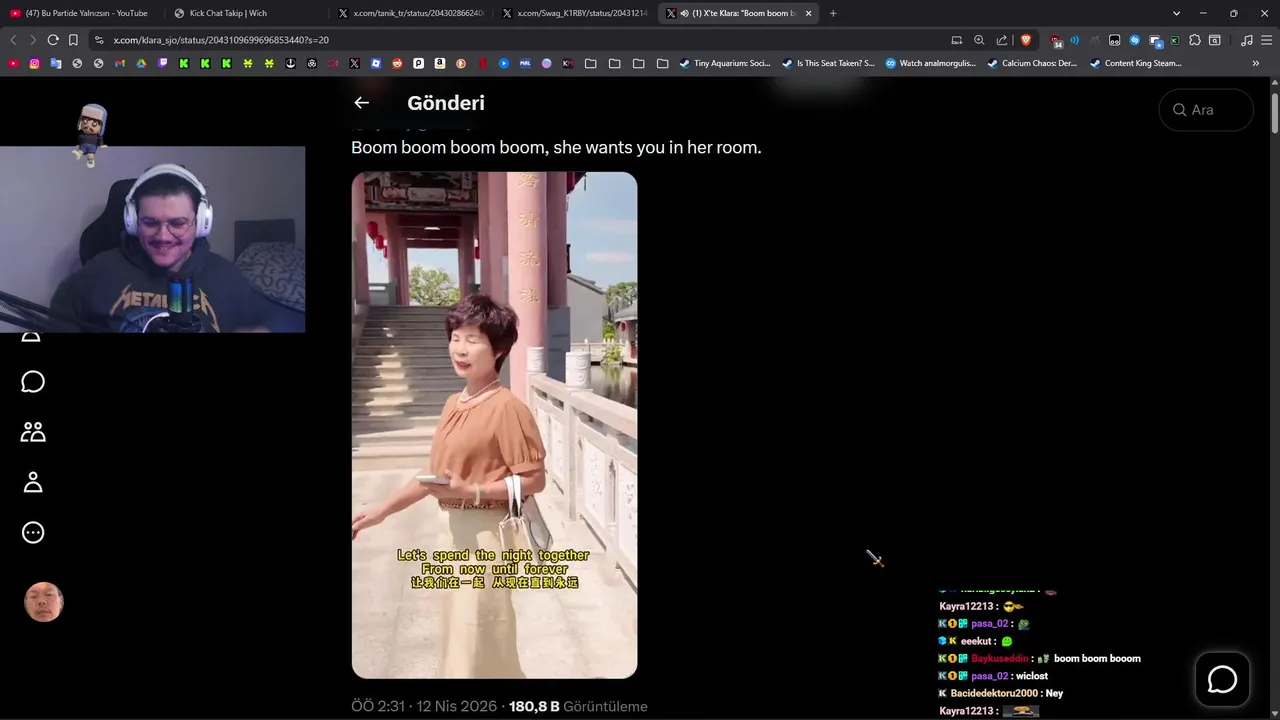Open the browser hamburger main menu
1280x720 pixels.
coord(1266,40)
